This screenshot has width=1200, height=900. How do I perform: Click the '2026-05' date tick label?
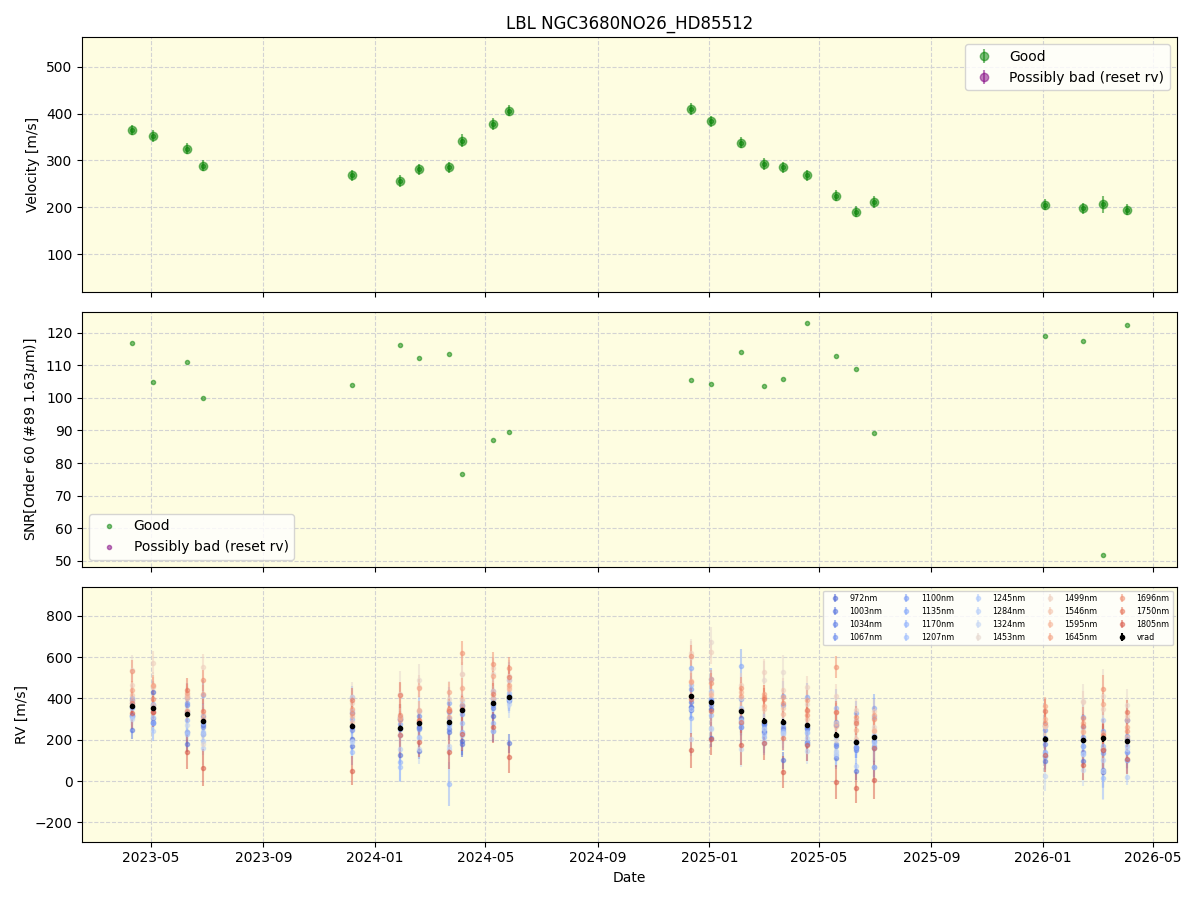tap(1153, 857)
